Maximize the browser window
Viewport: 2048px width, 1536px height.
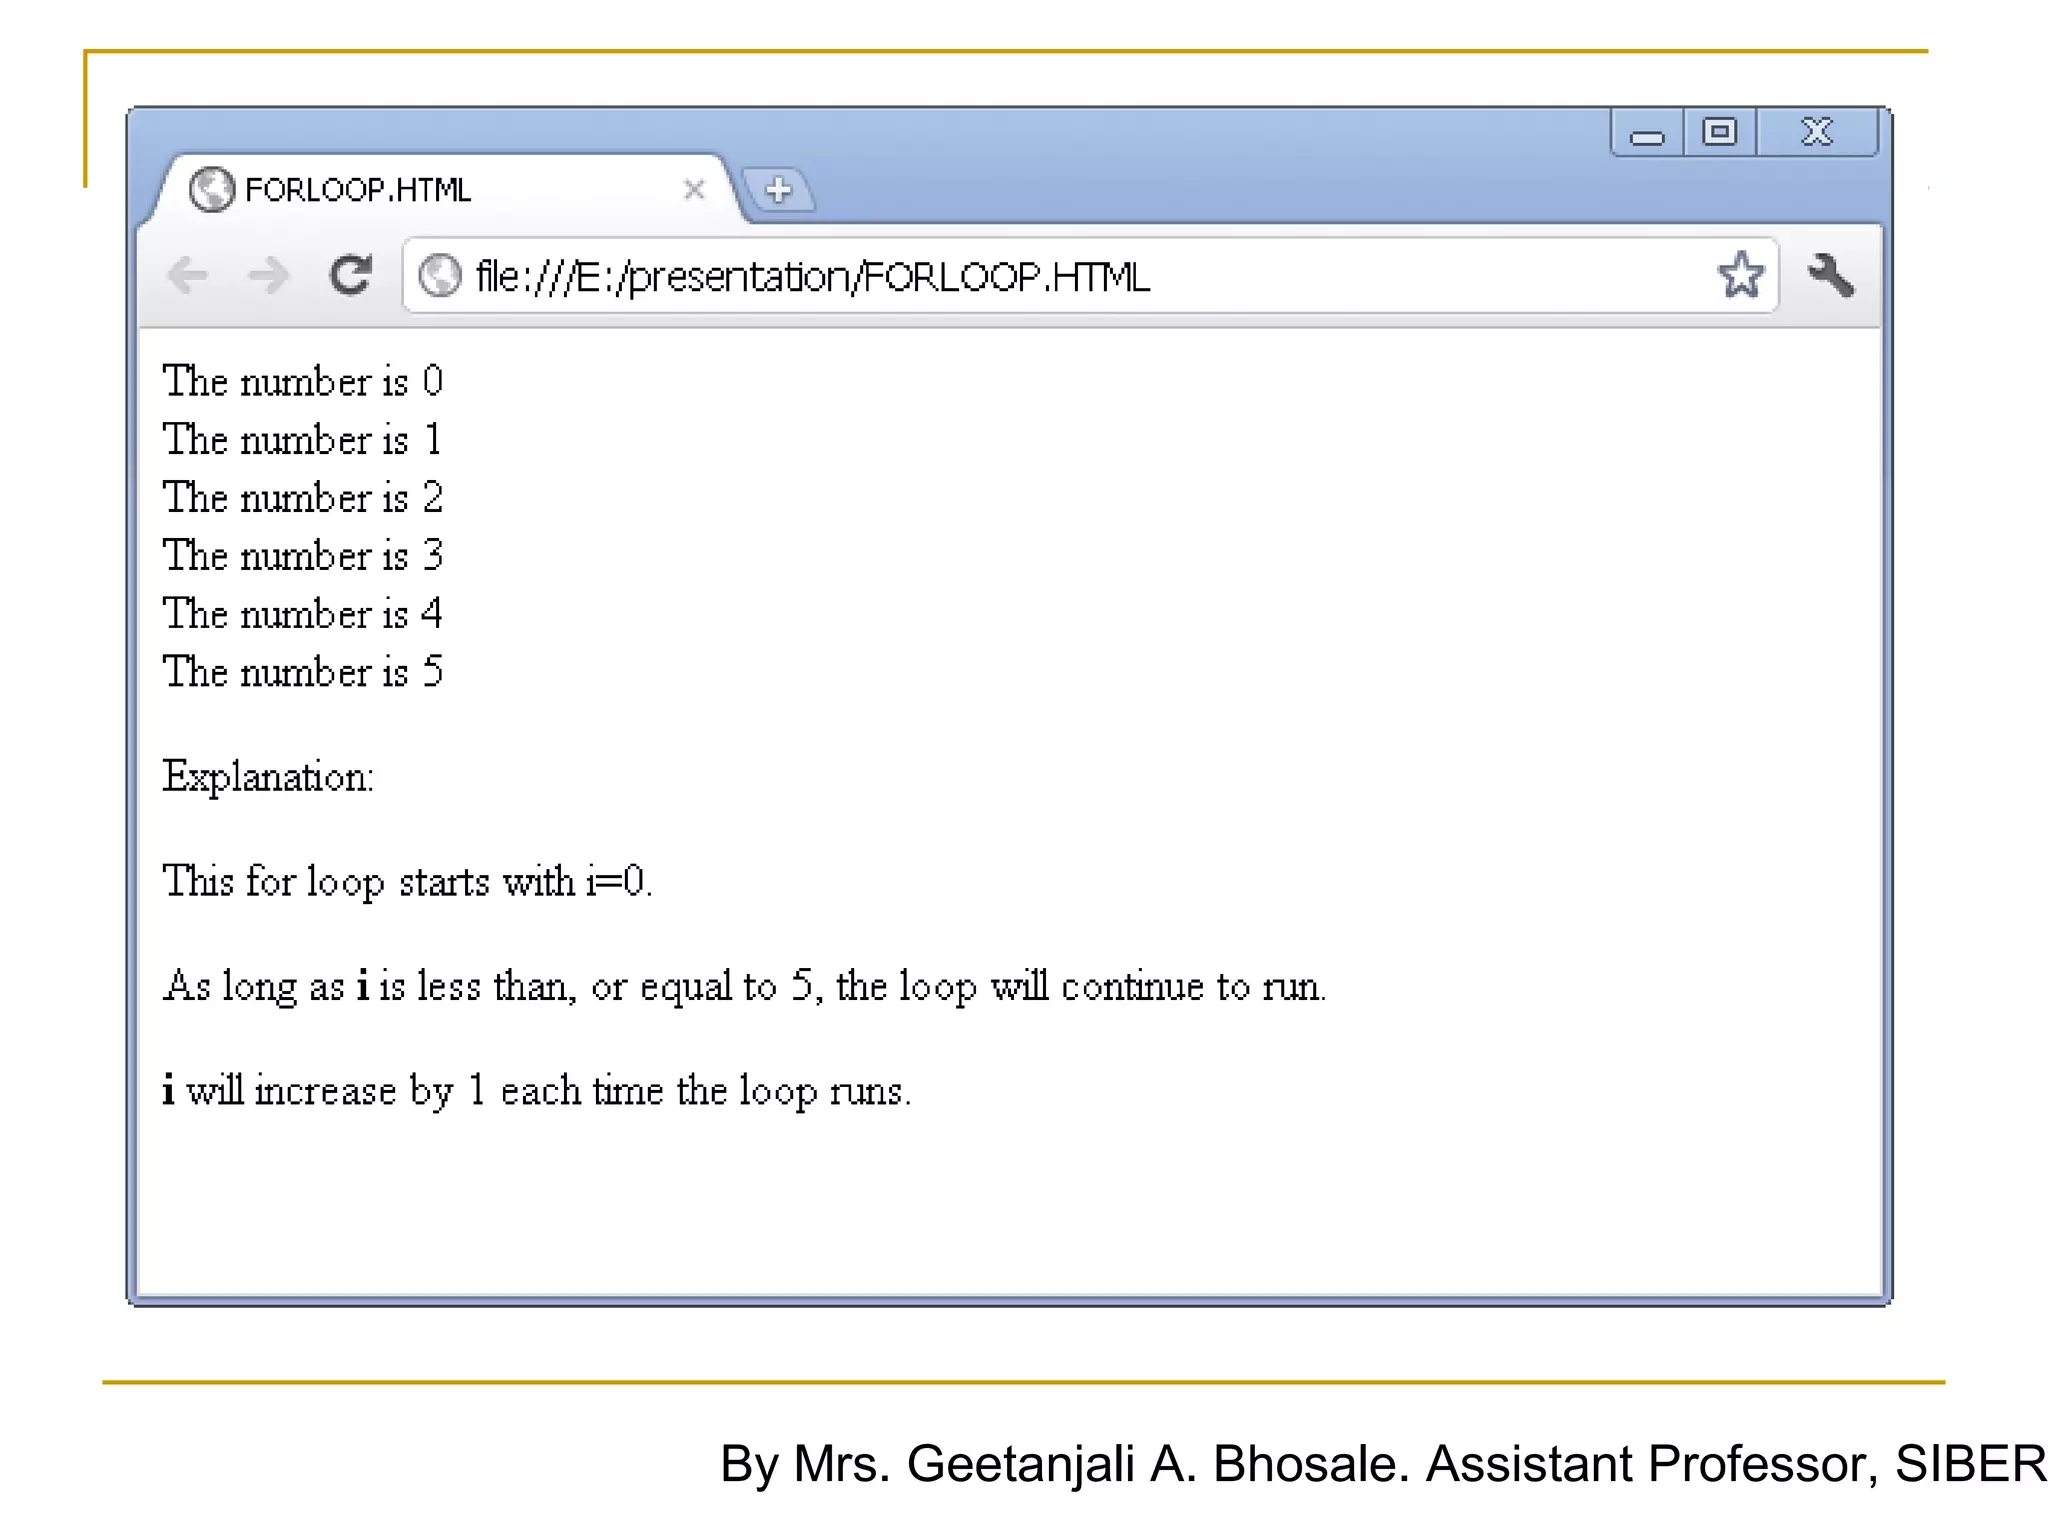pos(1720,133)
